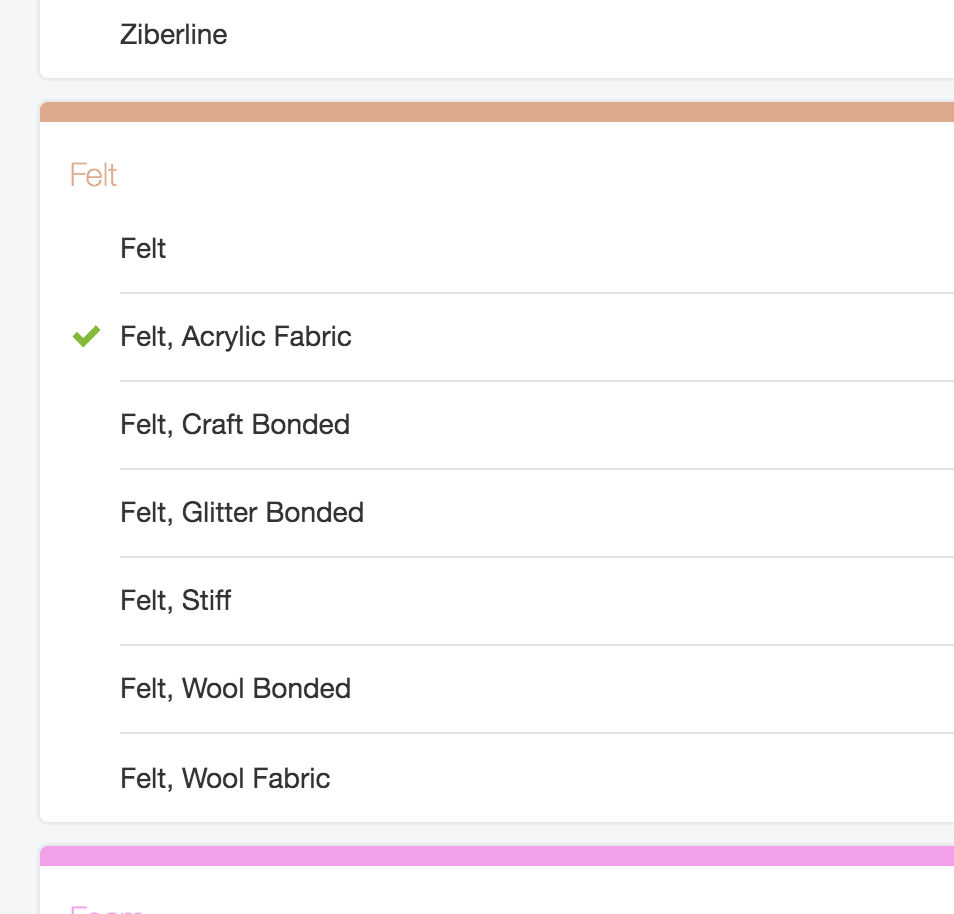Click the gray gap between Ziberline and Felt cards

coord(496,90)
